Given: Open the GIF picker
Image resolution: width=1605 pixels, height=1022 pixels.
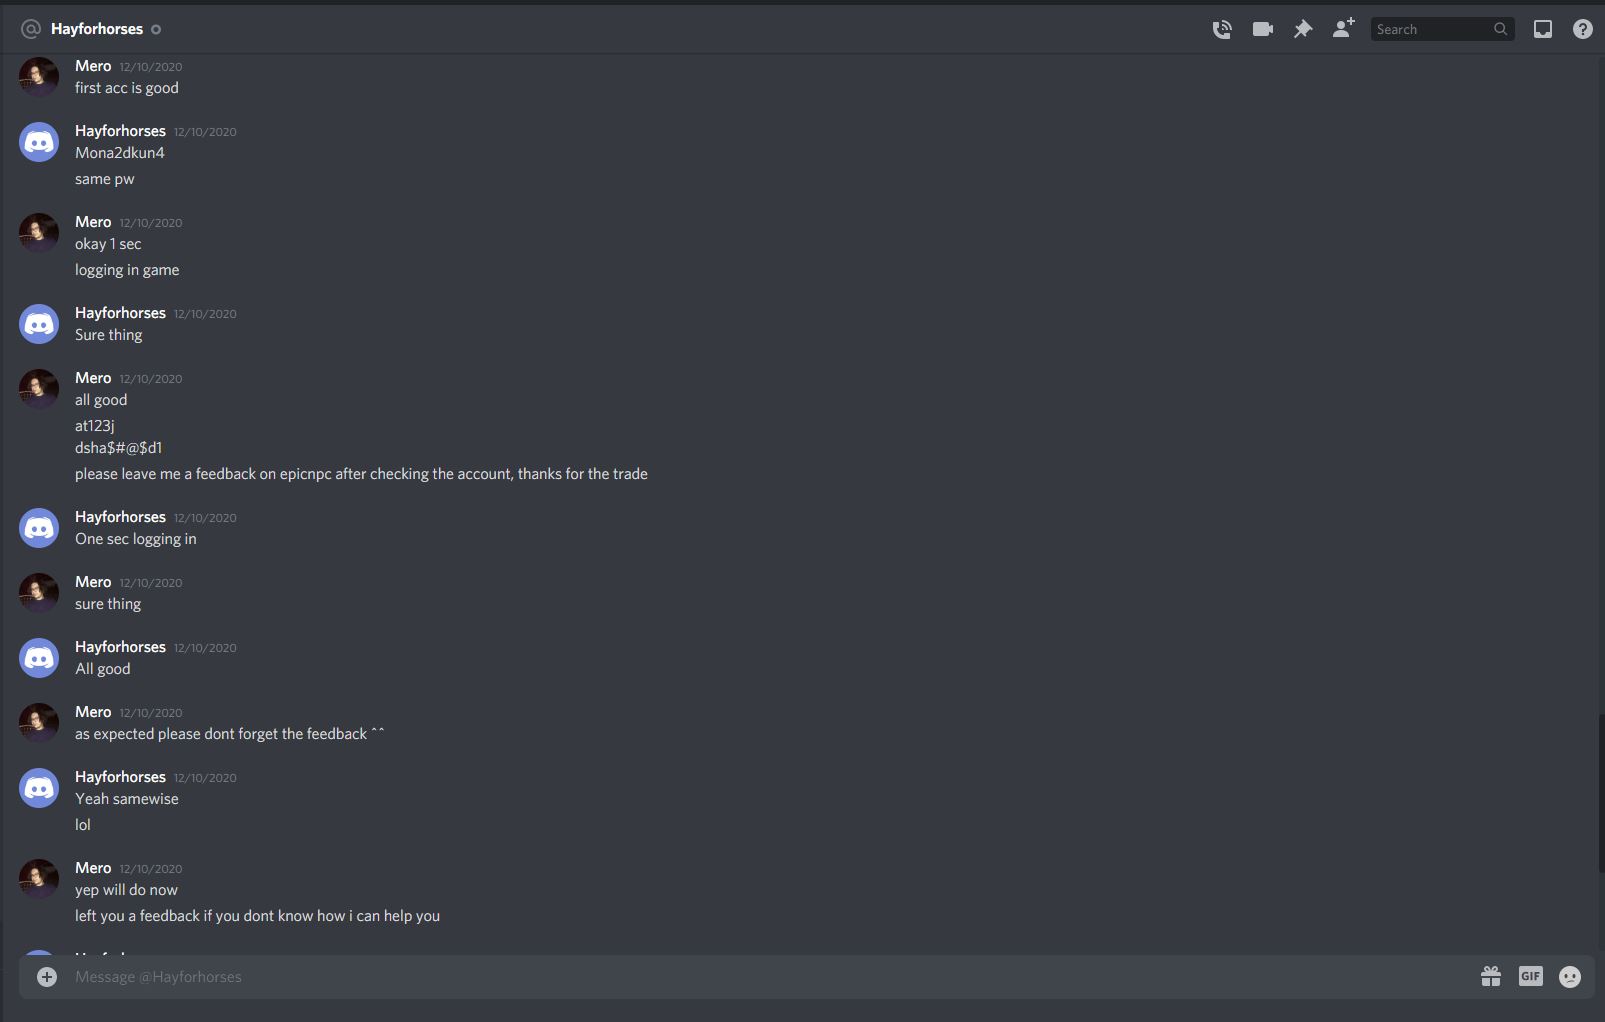Looking at the screenshot, I should tap(1531, 976).
